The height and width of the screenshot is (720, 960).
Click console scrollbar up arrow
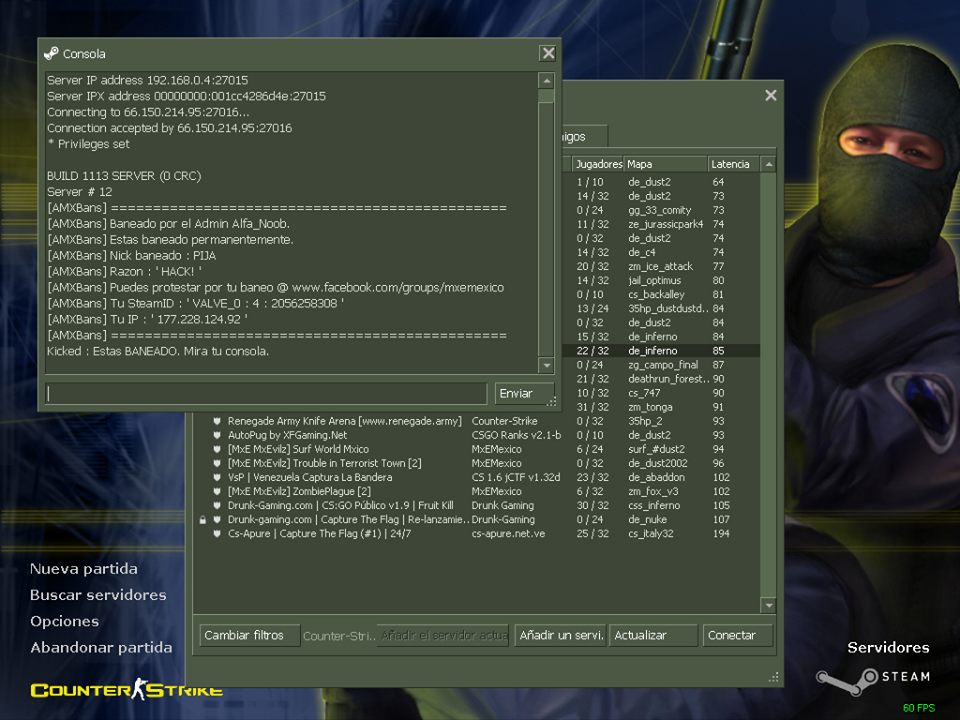pyautogui.click(x=547, y=81)
